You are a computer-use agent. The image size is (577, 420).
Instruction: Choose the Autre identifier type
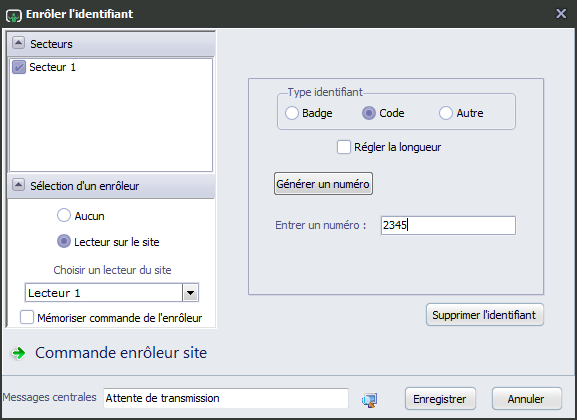(x=446, y=113)
